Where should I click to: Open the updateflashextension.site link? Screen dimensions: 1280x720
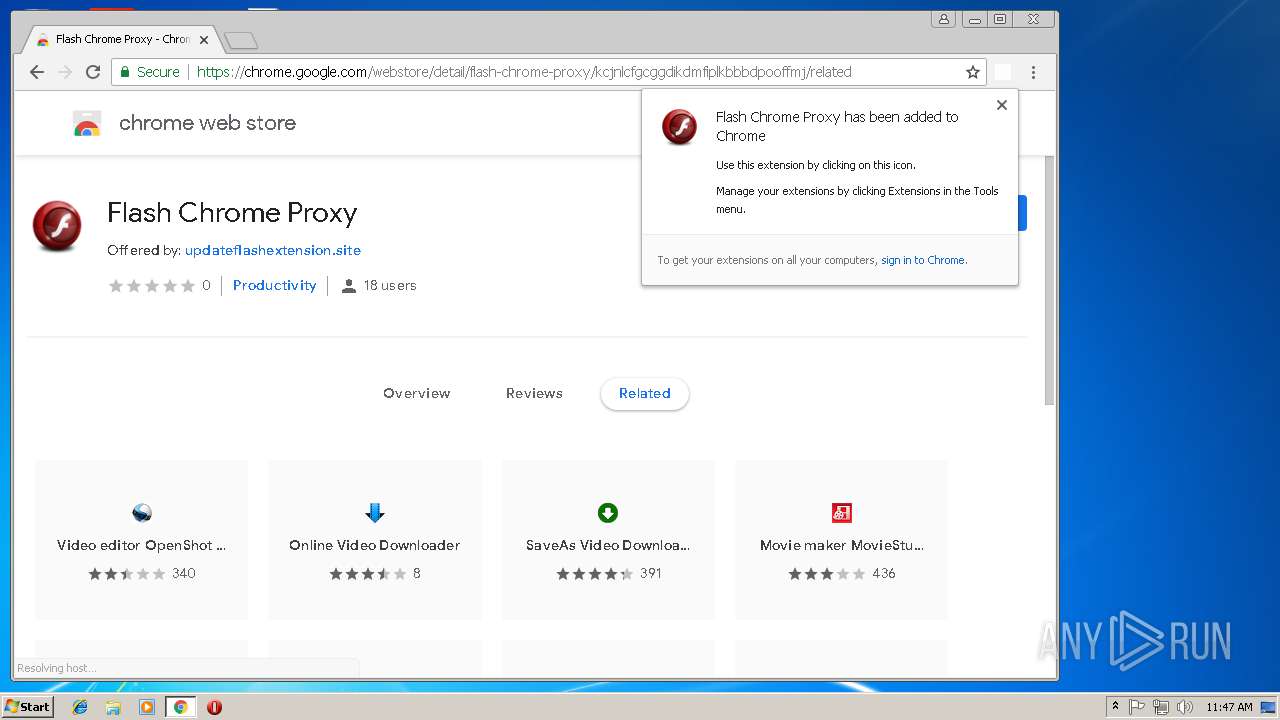click(273, 250)
